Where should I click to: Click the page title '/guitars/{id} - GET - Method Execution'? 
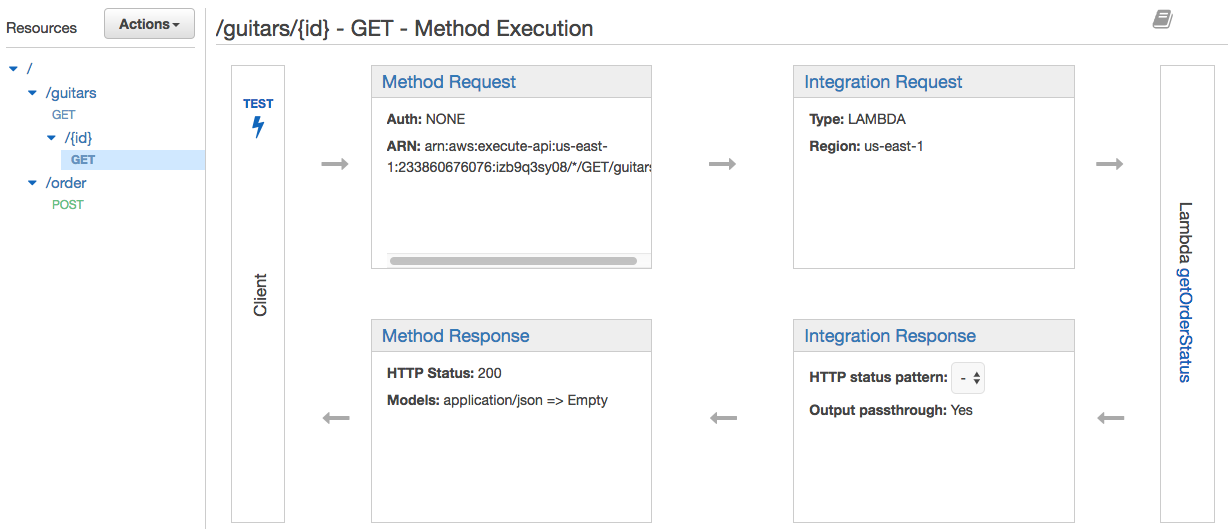(x=404, y=29)
